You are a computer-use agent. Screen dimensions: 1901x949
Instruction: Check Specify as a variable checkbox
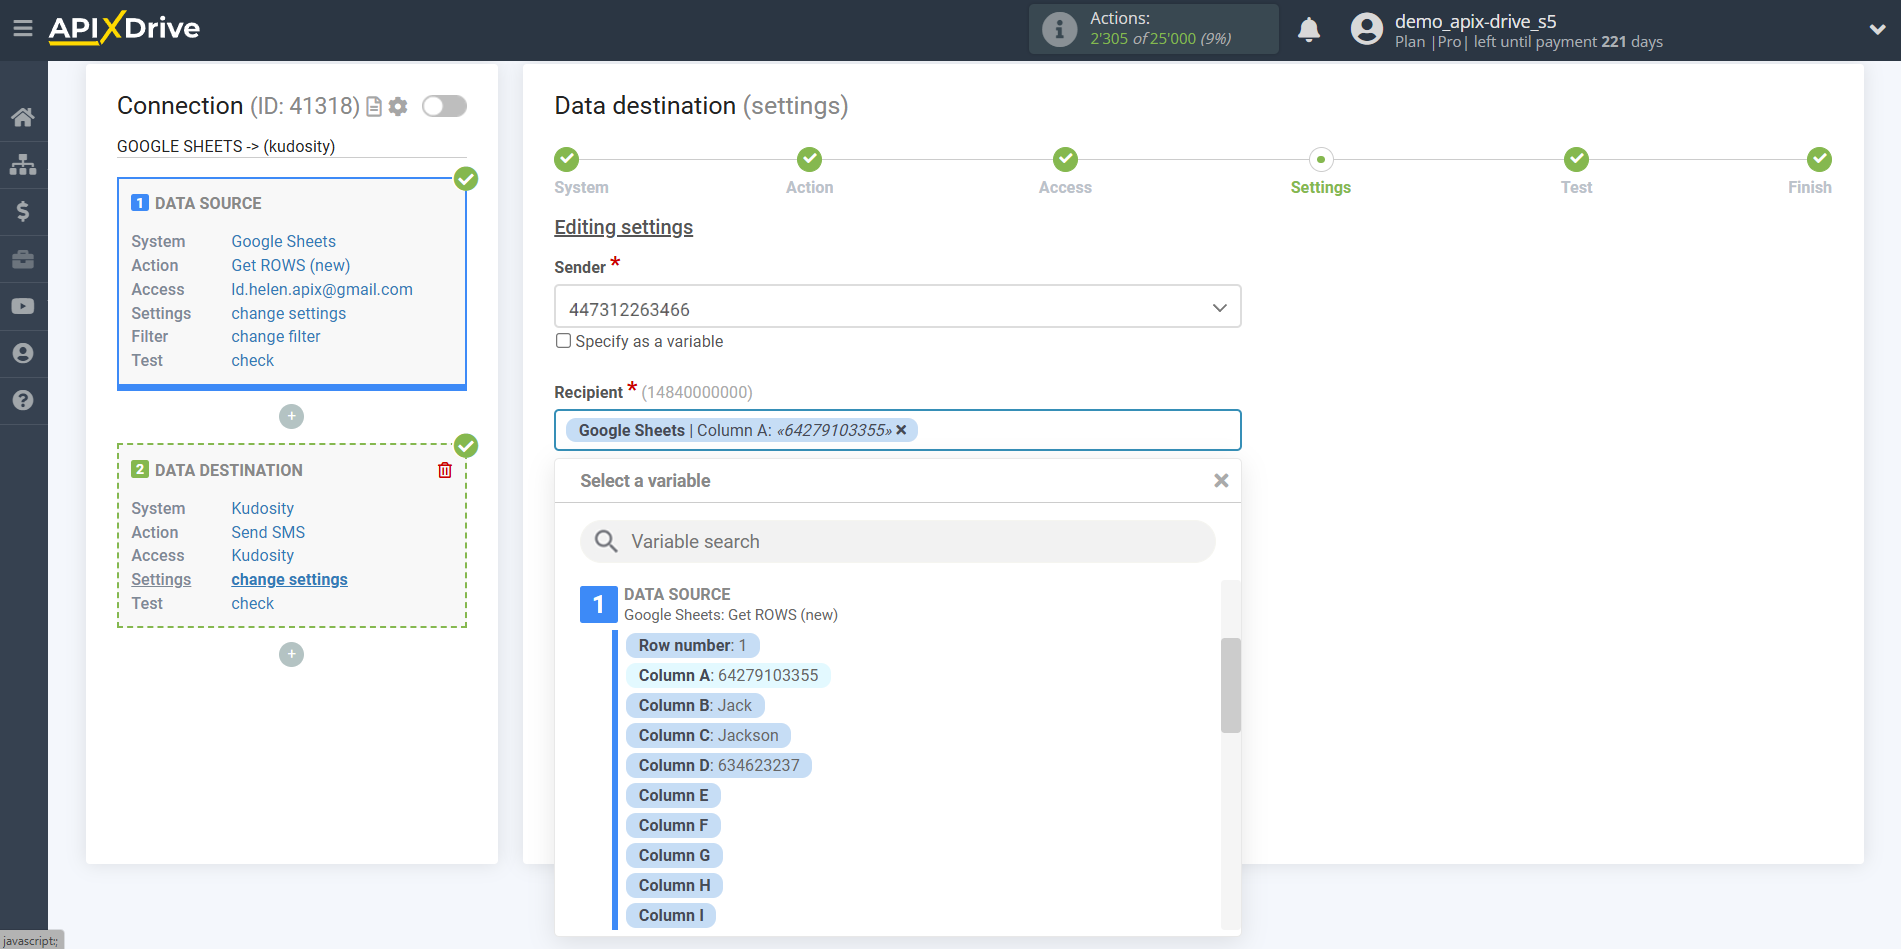click(564, 341)
